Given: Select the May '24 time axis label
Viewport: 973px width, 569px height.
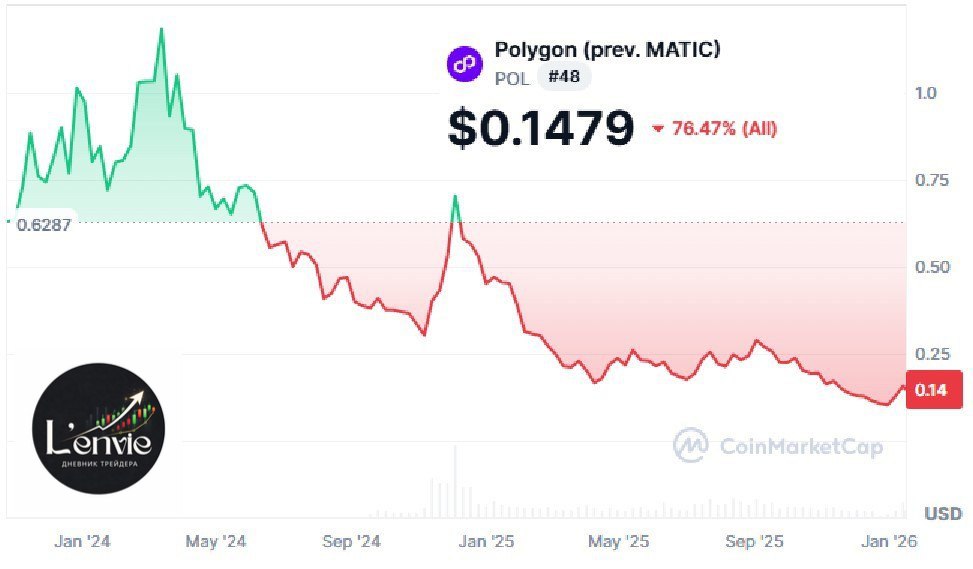Looking at the screenshot, I should pyautogui.click(x=215, y=541).
